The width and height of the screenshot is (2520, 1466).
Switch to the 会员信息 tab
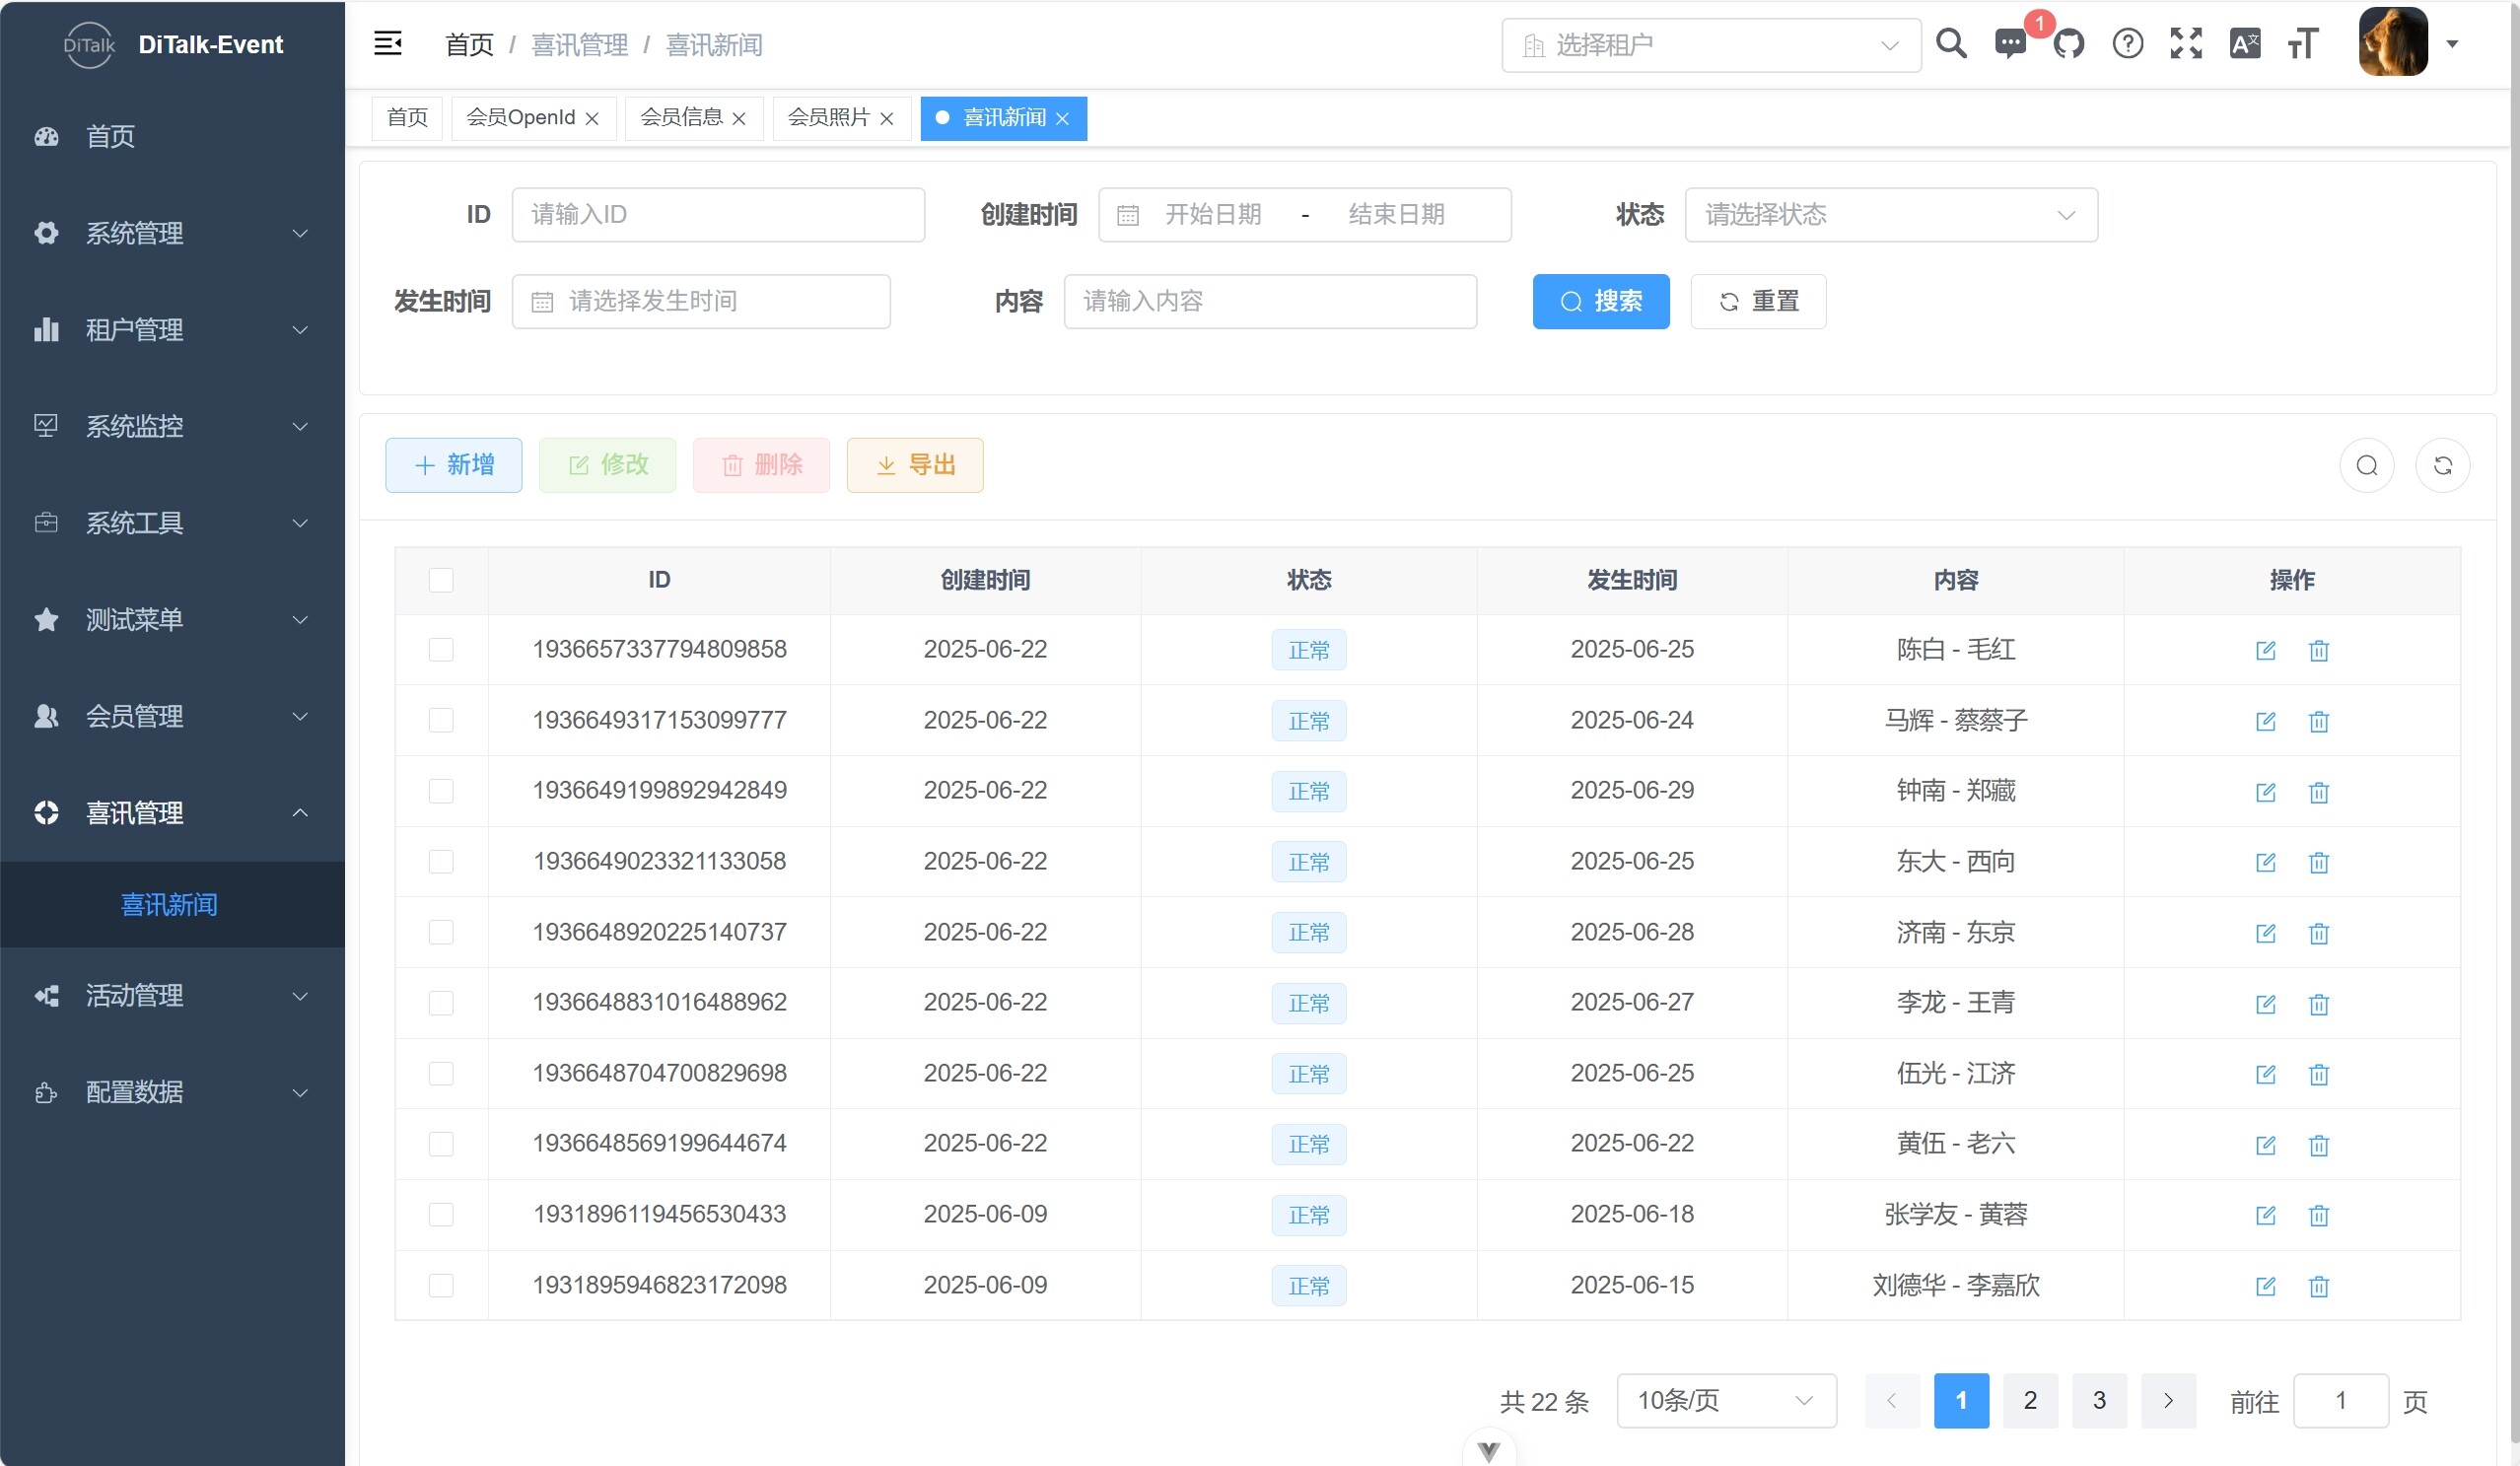point(682,118)
